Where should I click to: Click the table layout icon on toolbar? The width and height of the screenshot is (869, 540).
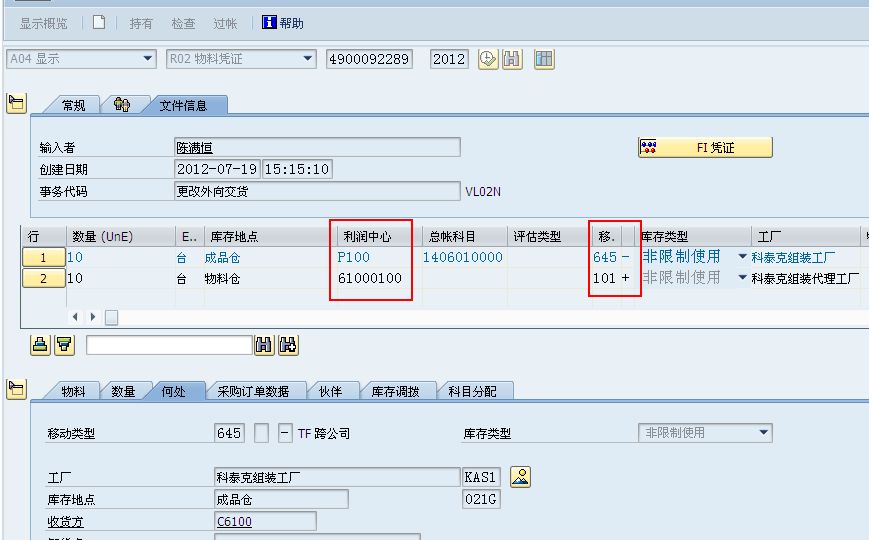(x=544, y=59)
